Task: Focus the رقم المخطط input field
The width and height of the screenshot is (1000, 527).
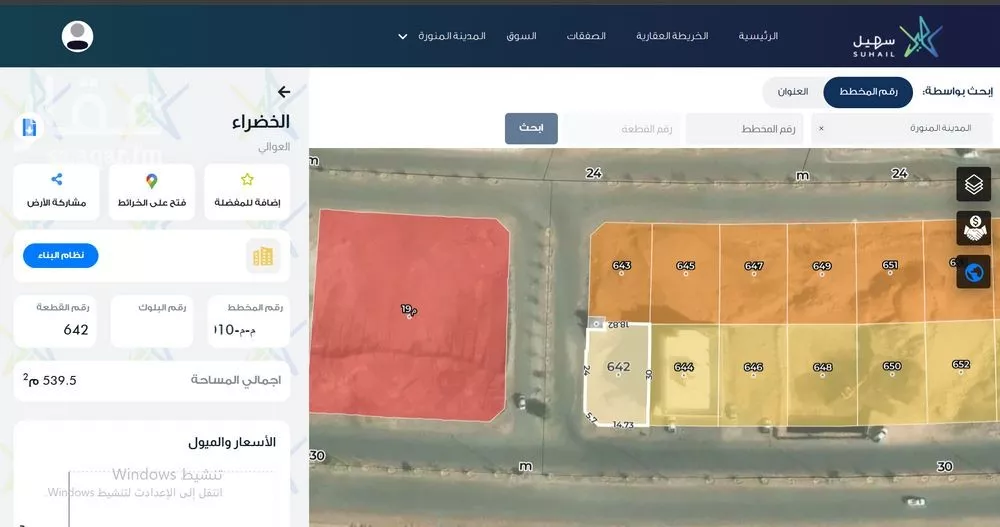Action: (x=745, y=129)
